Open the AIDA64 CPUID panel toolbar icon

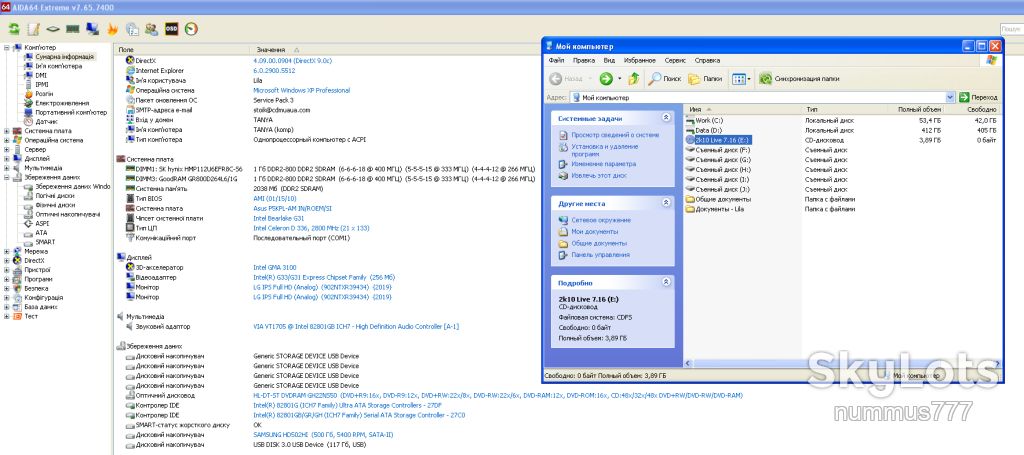pyautogui.click(x=132, y=29)
